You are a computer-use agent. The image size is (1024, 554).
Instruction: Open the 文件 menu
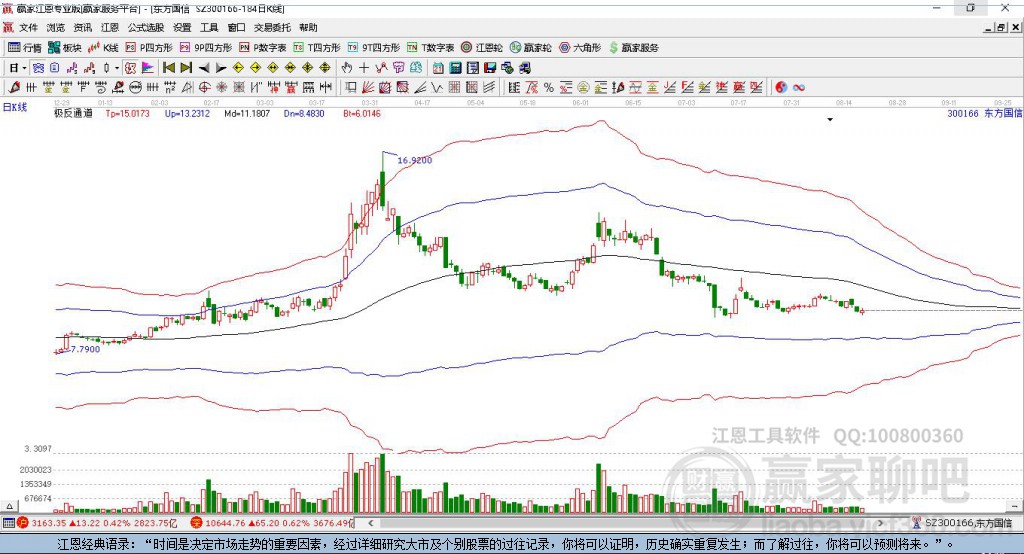point(28,27)
